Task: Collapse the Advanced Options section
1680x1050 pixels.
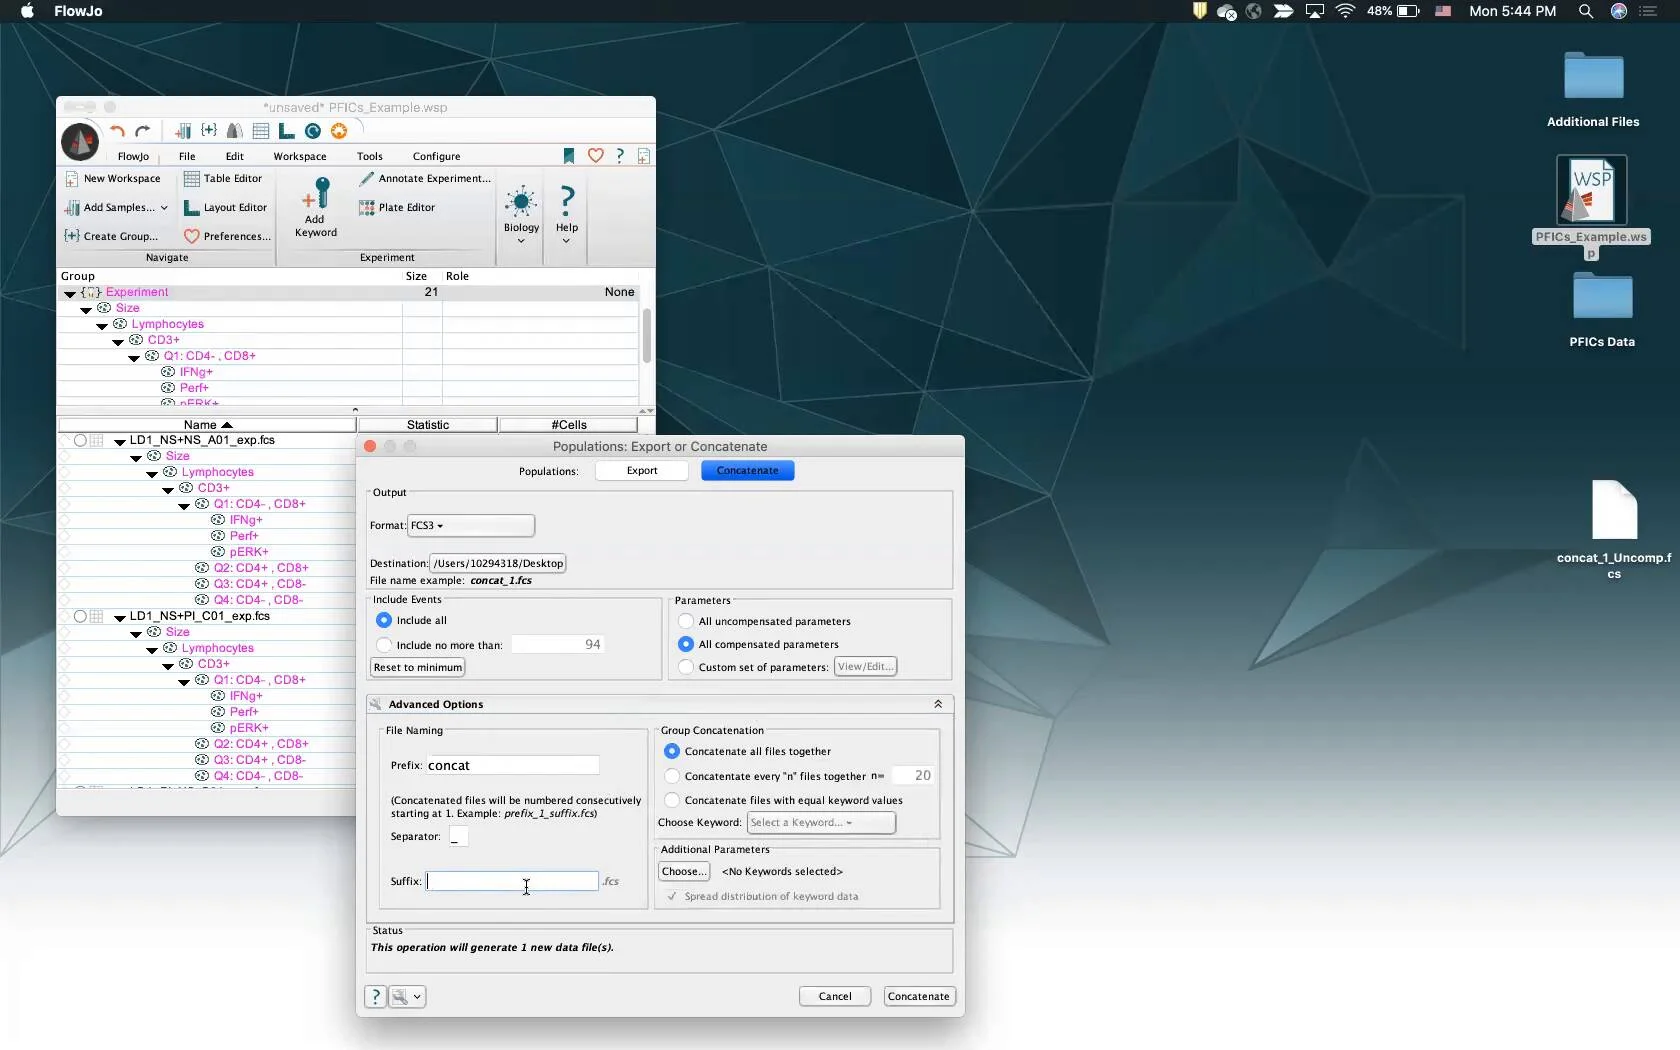Action: 937,704
